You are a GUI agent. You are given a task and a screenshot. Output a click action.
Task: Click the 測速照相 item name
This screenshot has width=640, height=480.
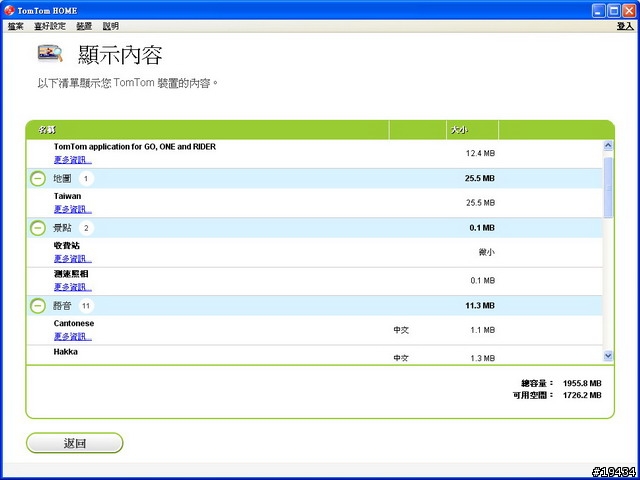point(71,273)
